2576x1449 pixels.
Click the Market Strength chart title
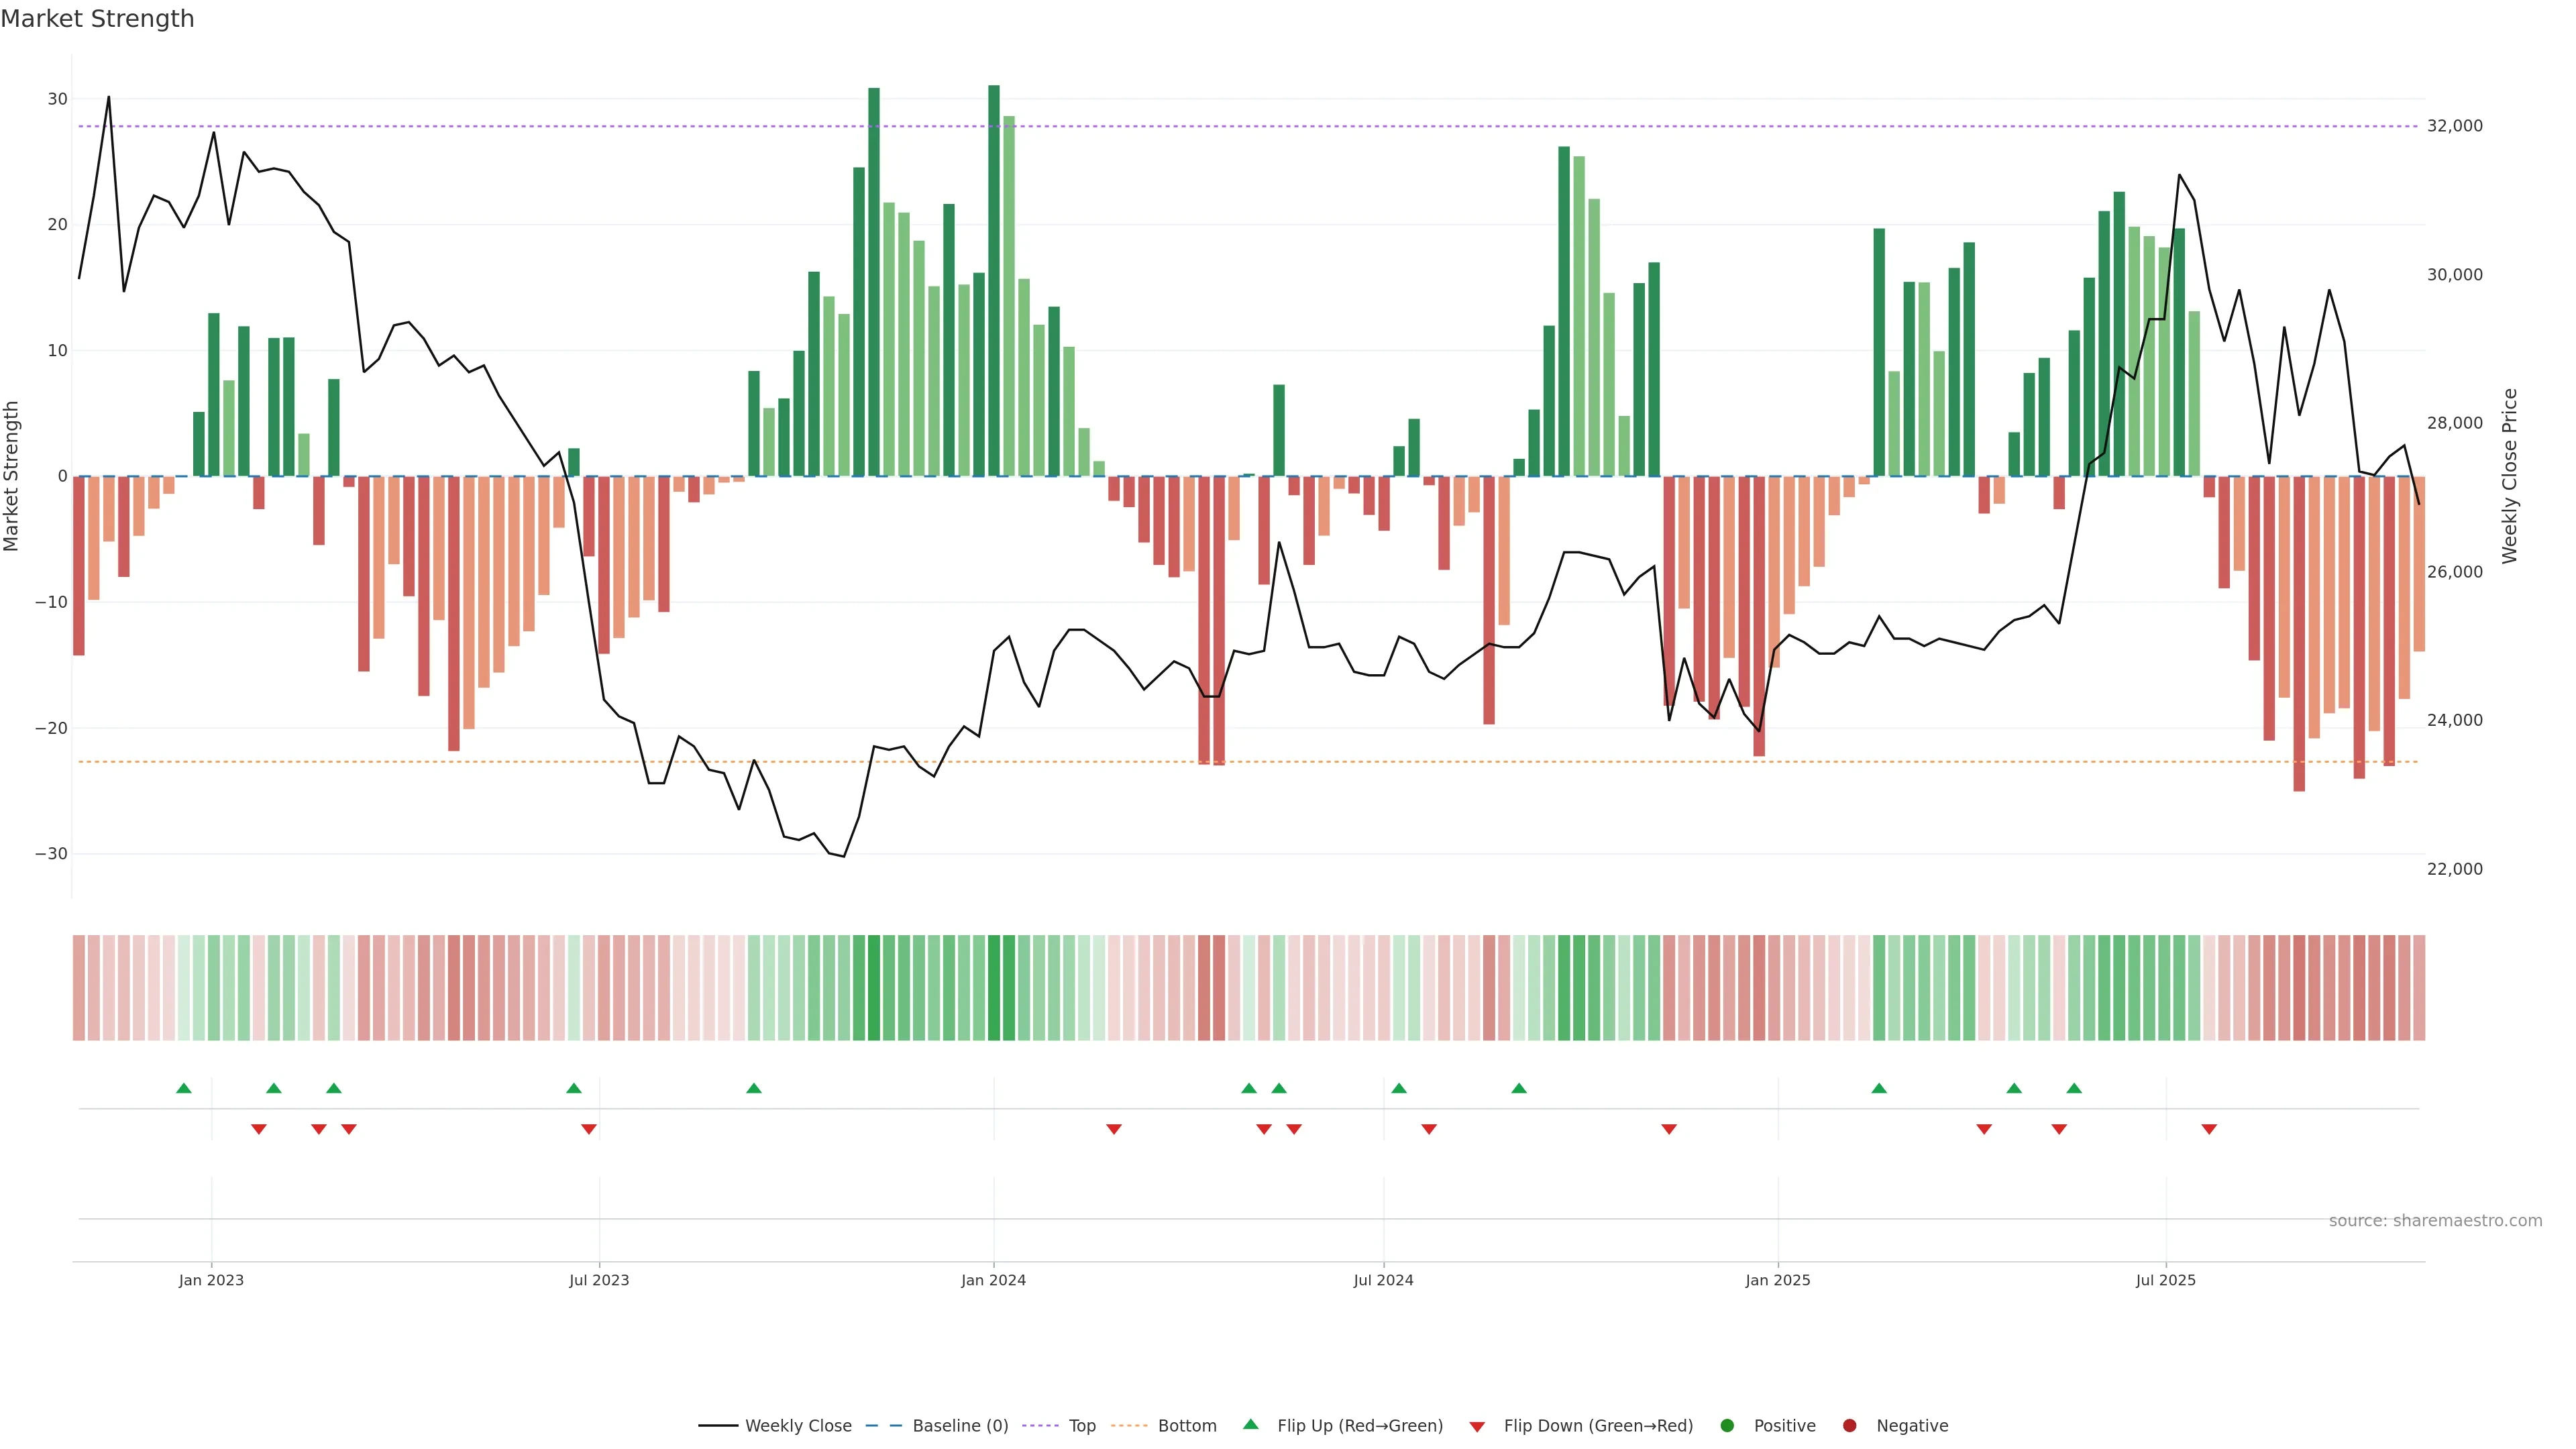pyautogui.click(x=97, y=19)
